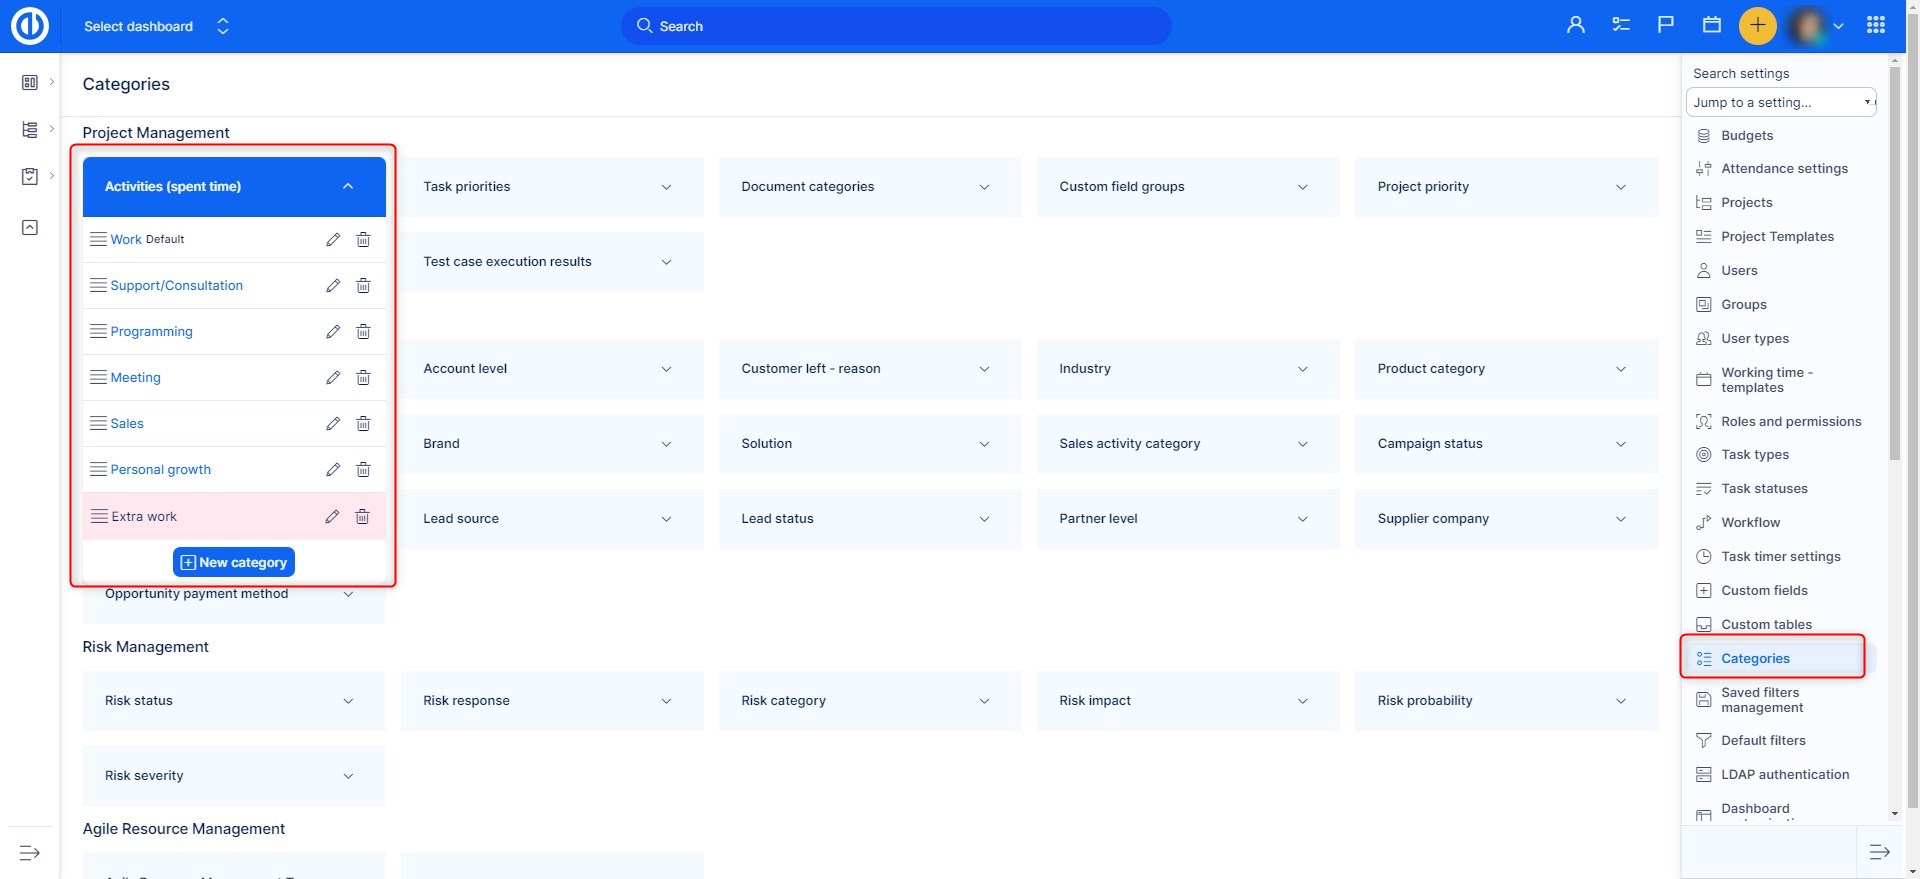
Task: Expand the Risk impact panel
Action: pos(1302,701)
